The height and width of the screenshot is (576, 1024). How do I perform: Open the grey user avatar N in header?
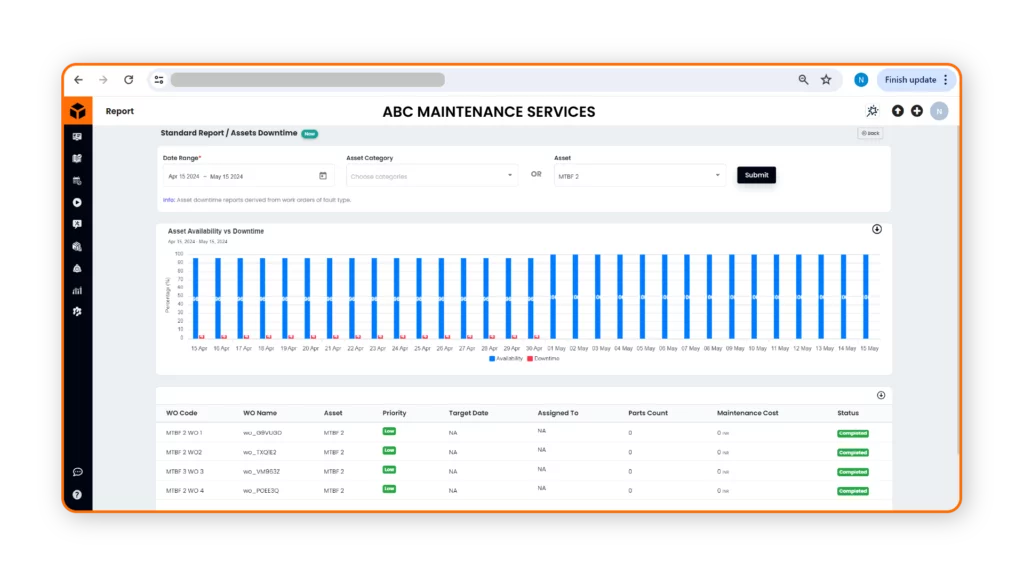[939, 111]
